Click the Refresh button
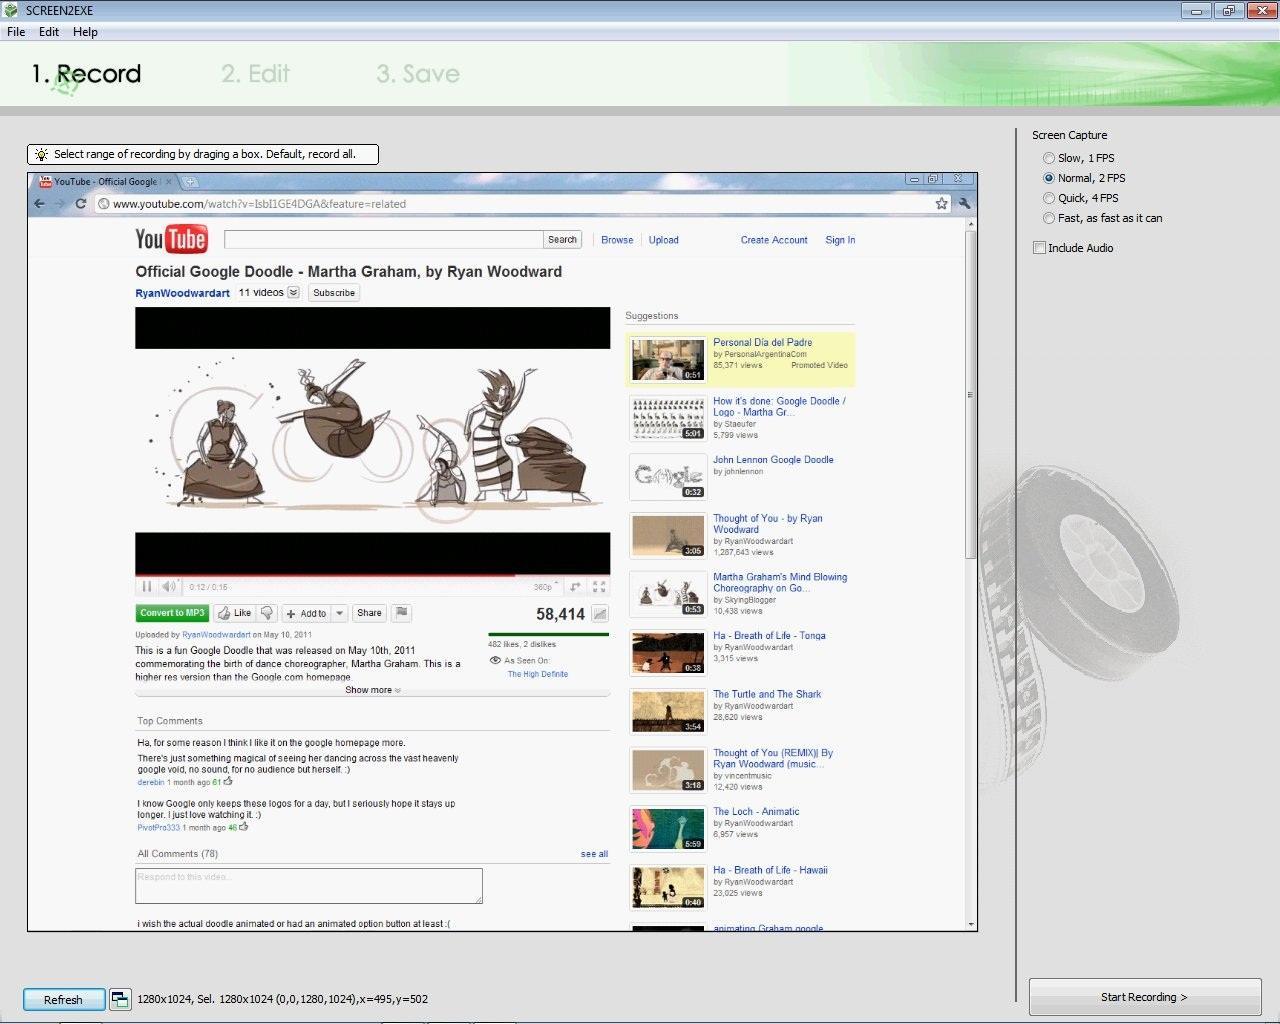 click(63, 999)
